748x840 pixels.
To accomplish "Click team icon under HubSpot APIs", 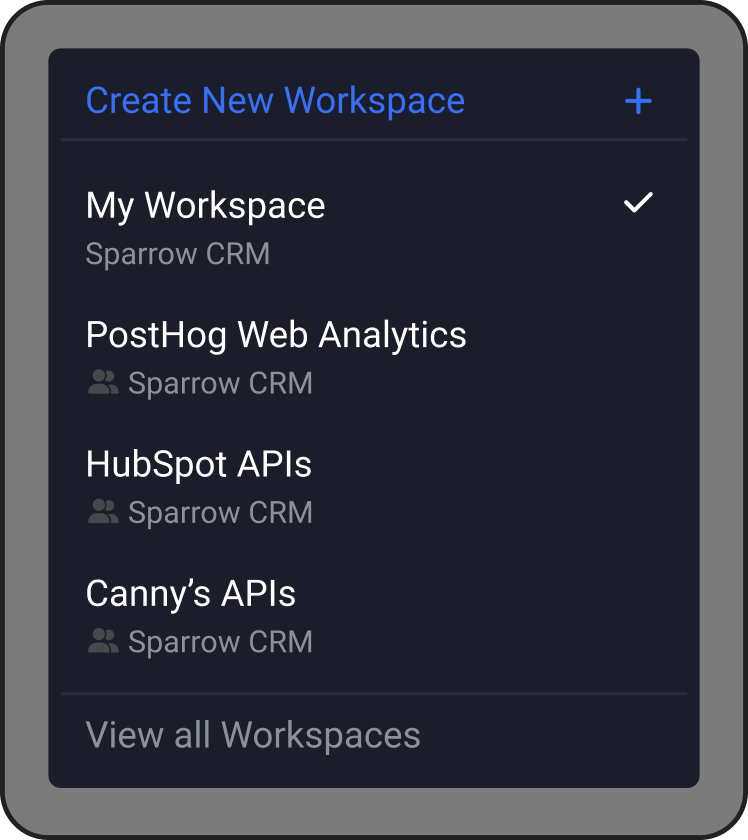I will tap(103, 512).
